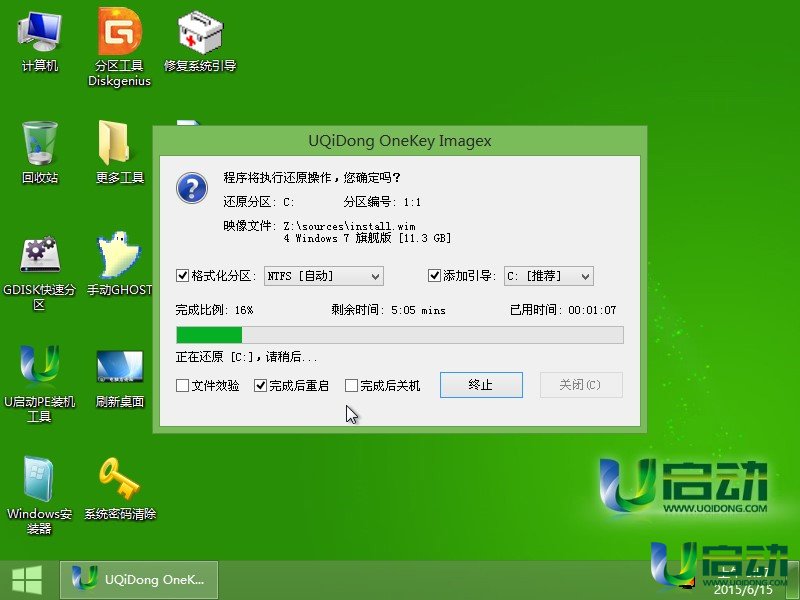Toggle the 添加引导 checkbox
The height and width of the screenshot is (600, 800).
[x=434, y=276]
